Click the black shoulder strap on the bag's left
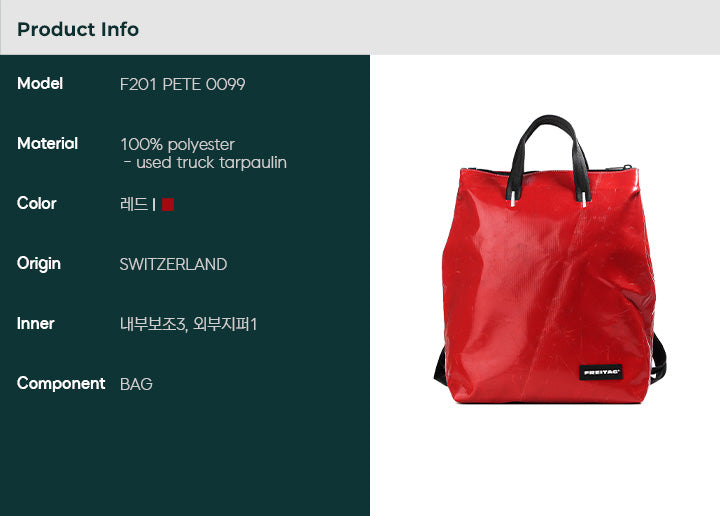This screenshot has width=720, height=516. point(439,366)
